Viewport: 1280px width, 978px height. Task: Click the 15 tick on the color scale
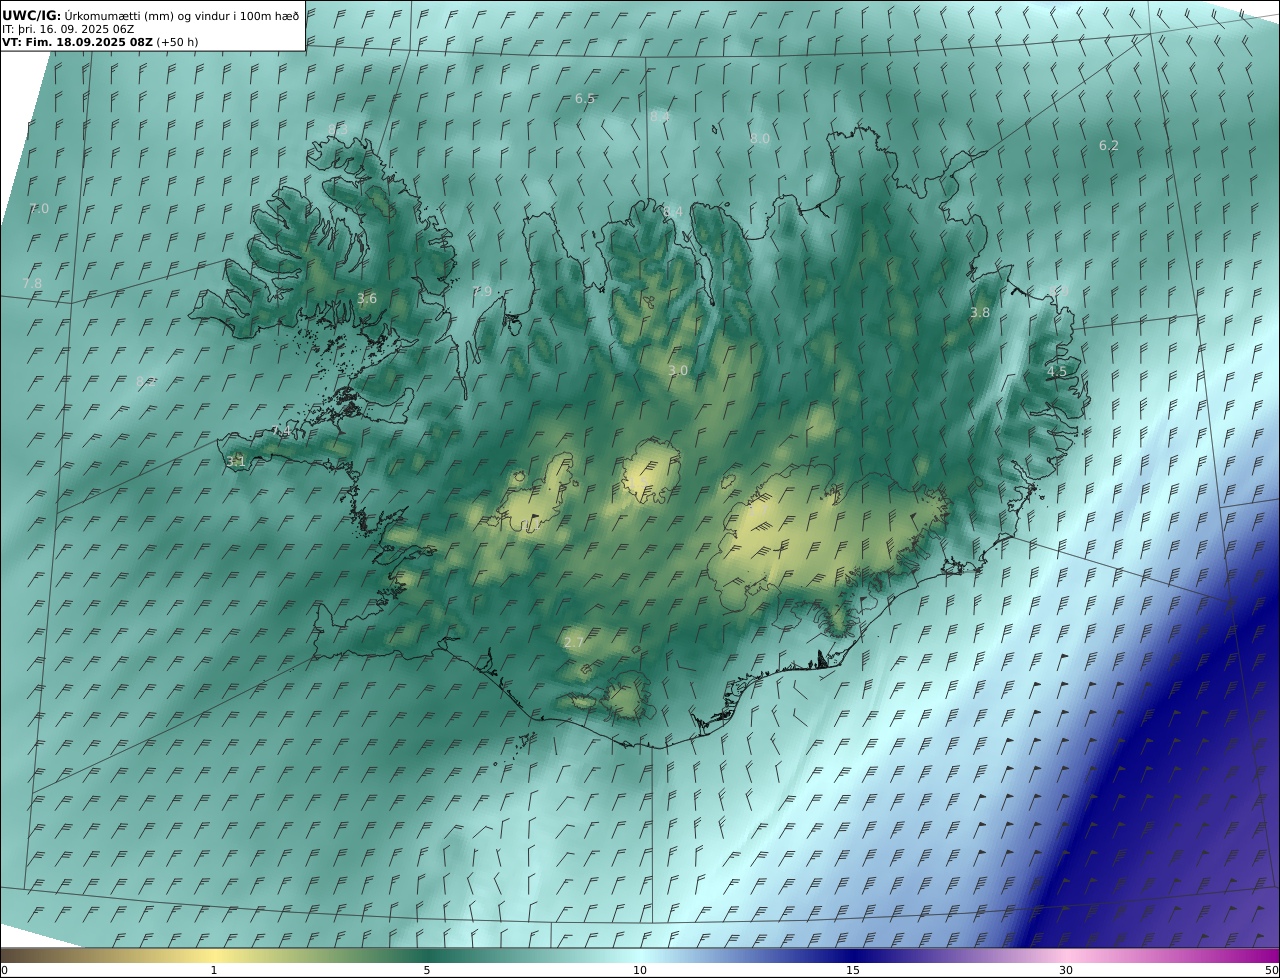coord(853,970)
